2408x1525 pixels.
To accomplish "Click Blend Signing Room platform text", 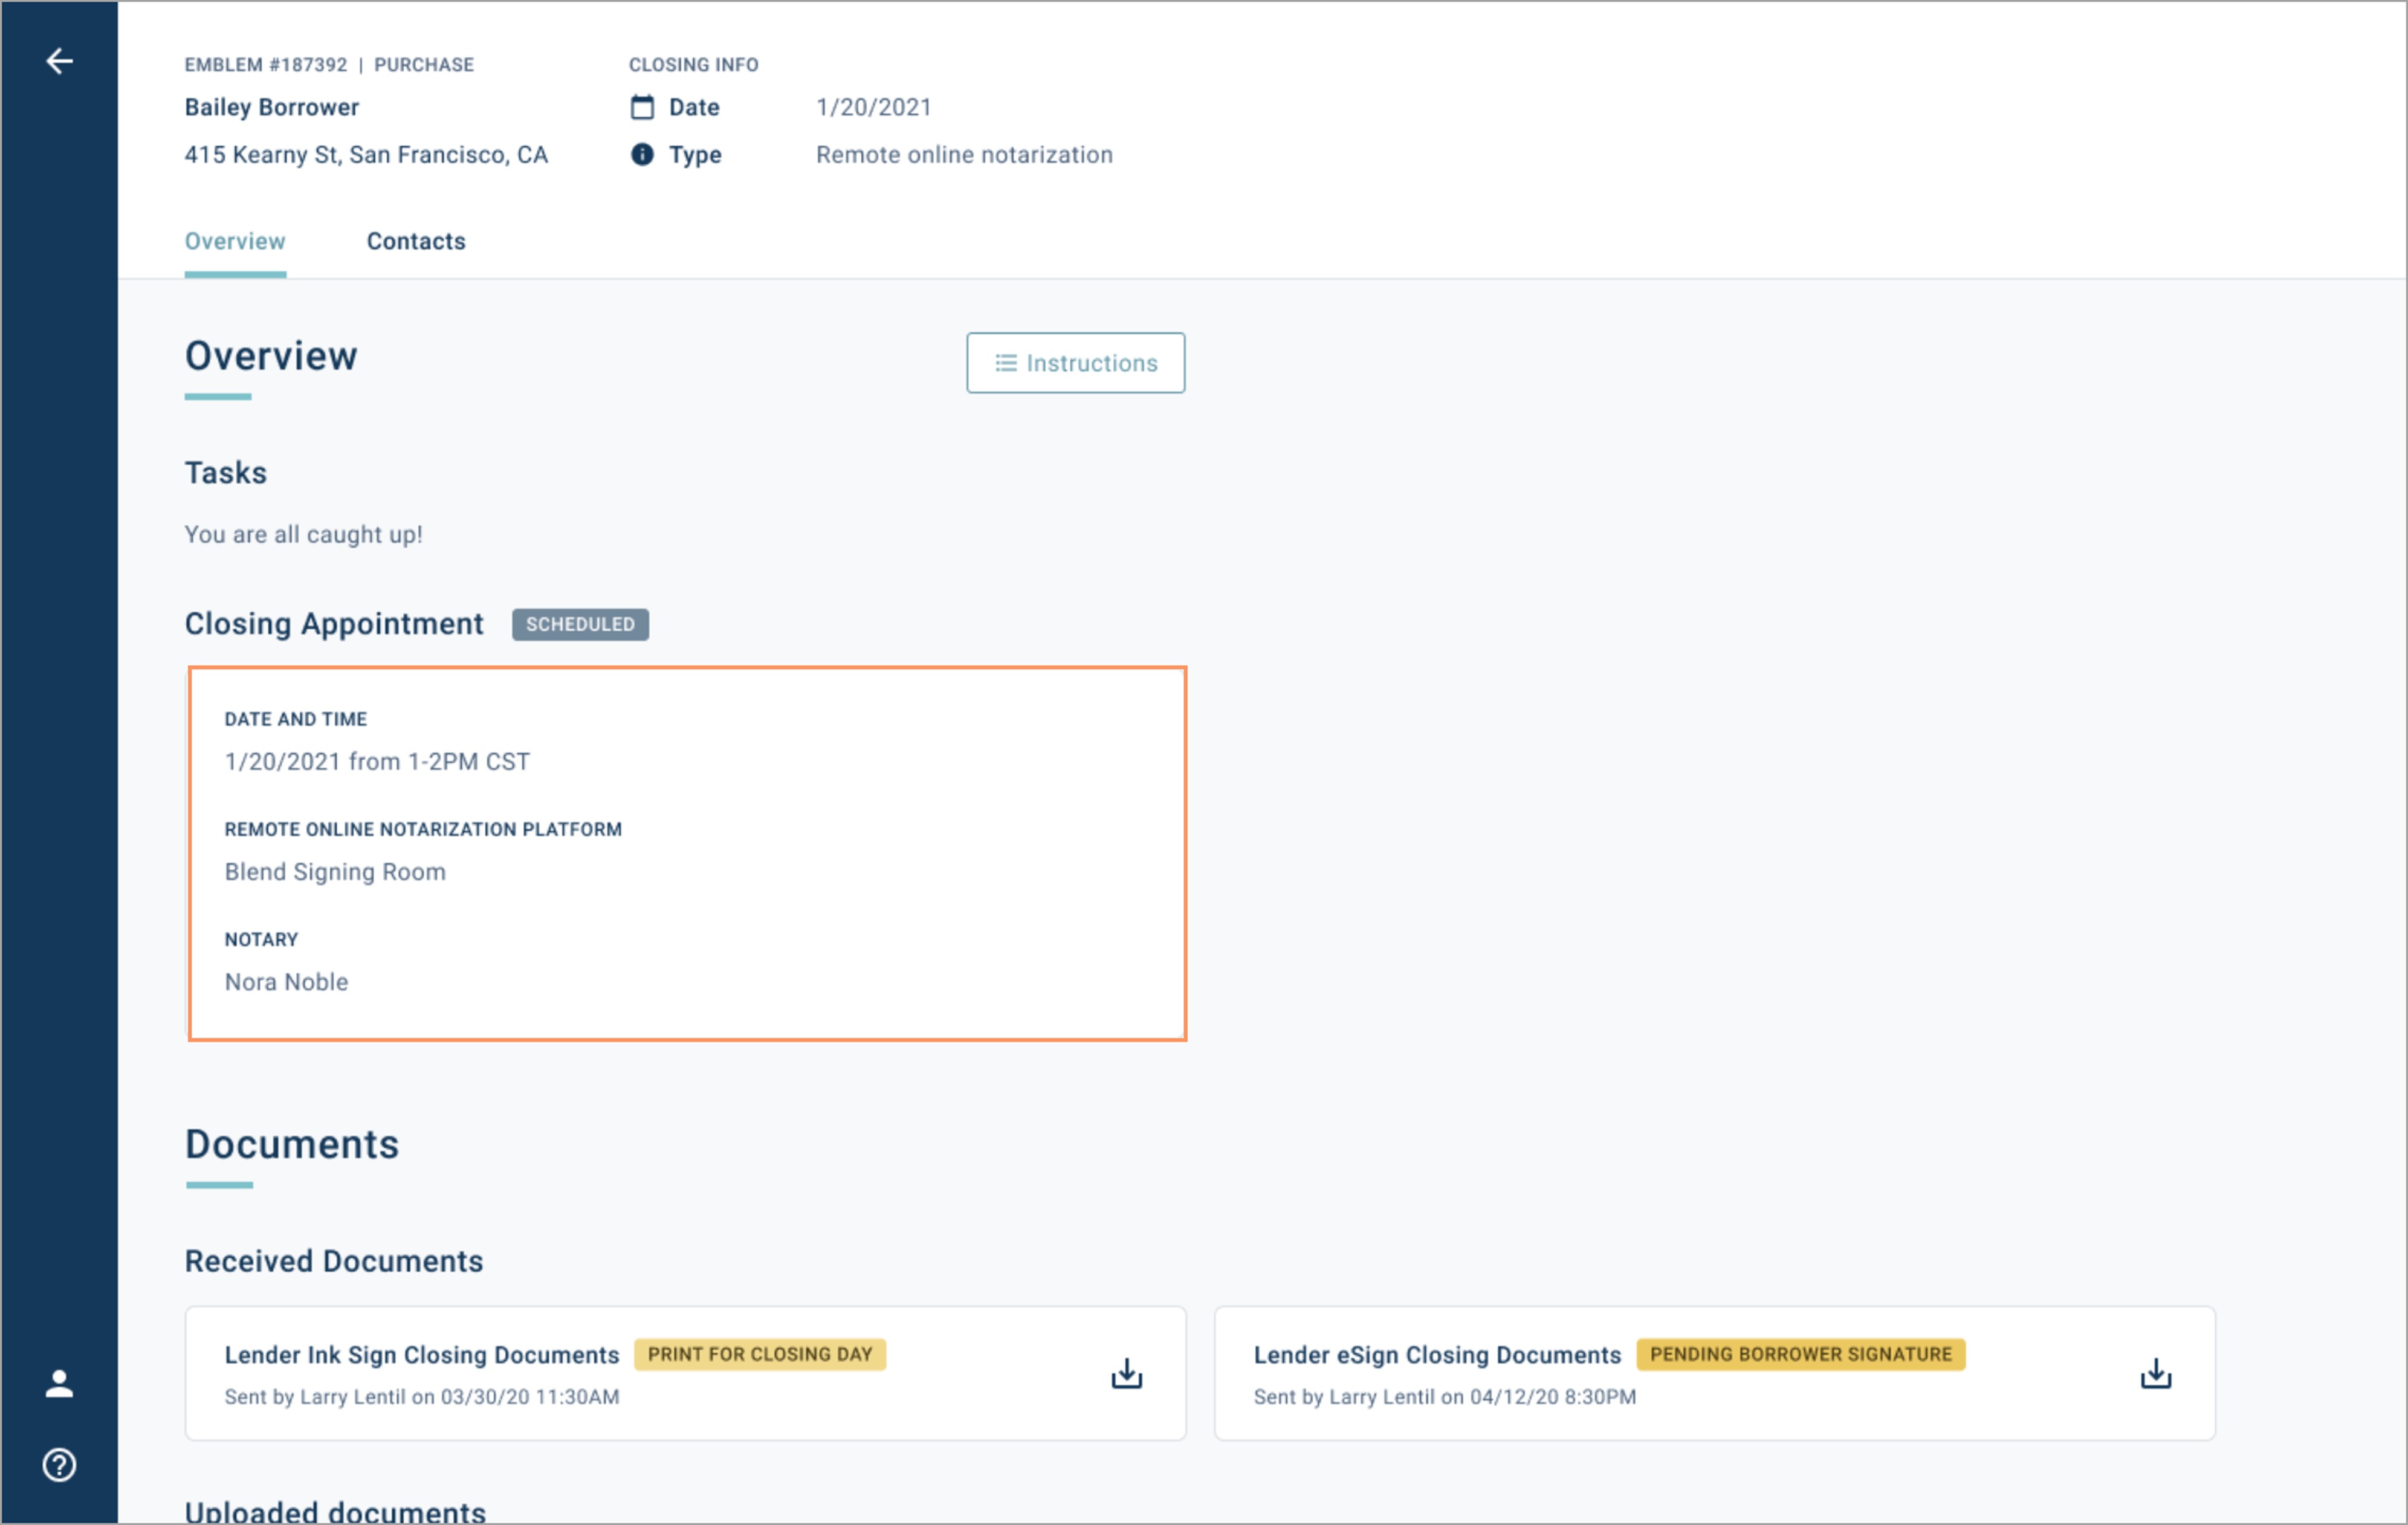I will [x=335, y=872].
